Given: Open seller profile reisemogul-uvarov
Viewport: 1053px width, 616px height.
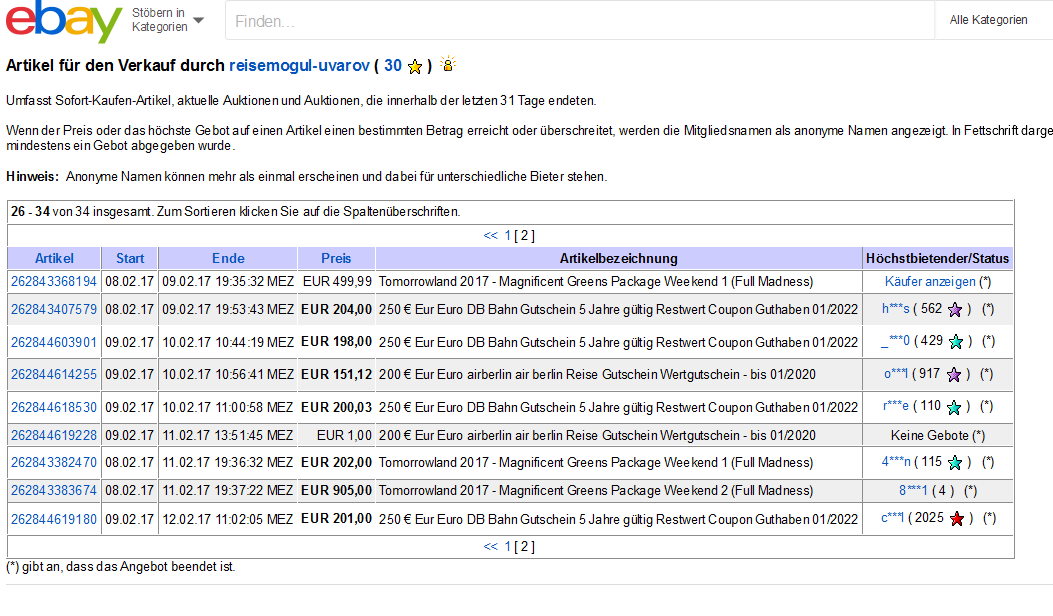Looking at the screenshot, I should (x=297, y=66).
